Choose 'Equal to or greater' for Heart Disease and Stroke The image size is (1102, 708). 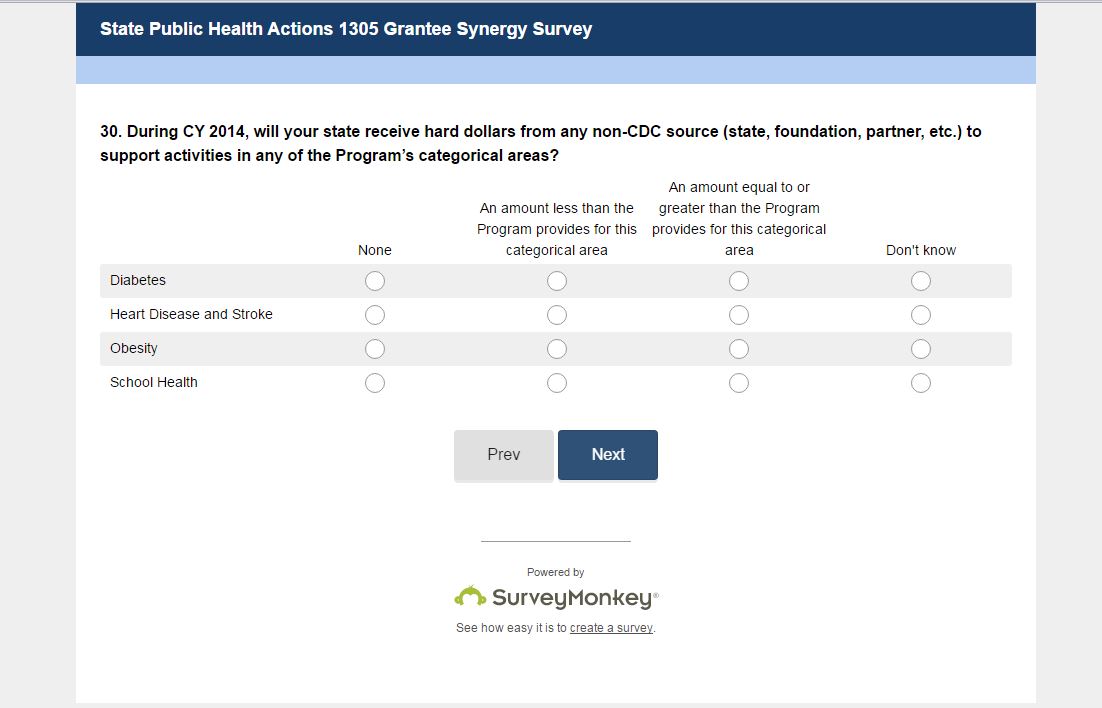point(739,315)
